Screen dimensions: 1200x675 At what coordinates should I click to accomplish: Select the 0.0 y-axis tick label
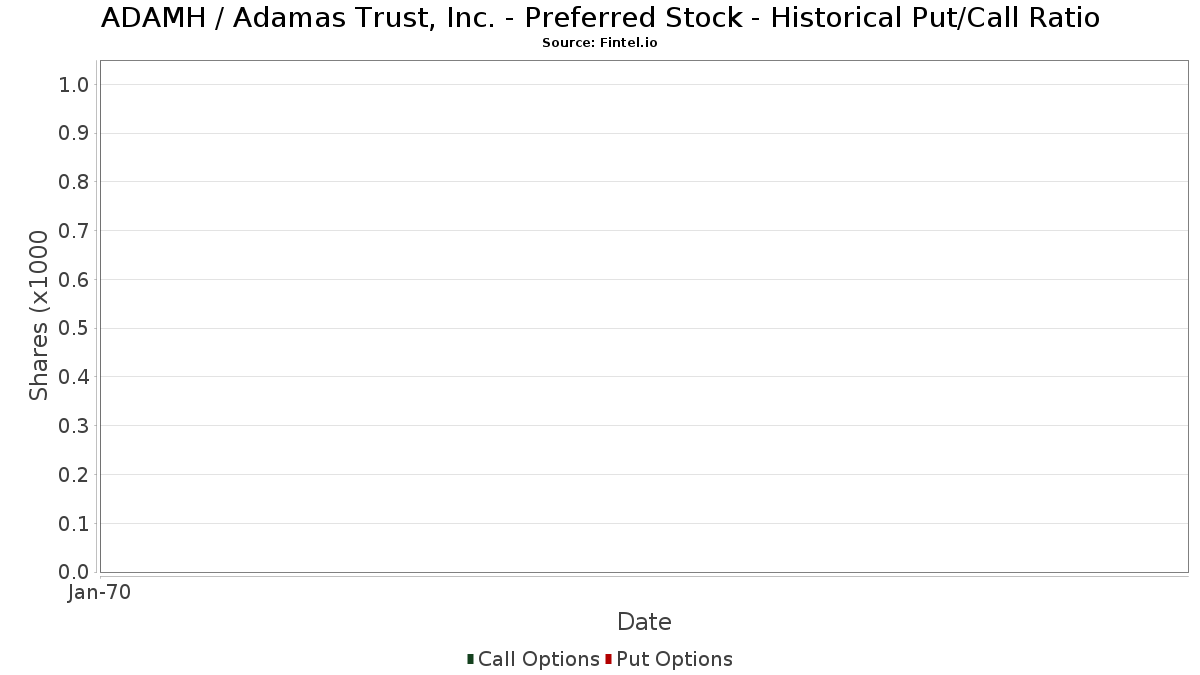click(74, 572)
